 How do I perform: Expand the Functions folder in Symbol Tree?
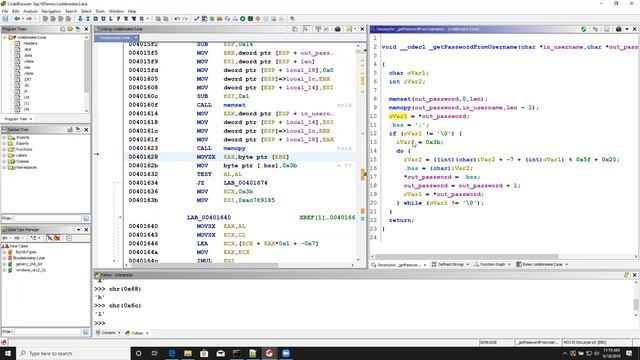coord(4,149)
